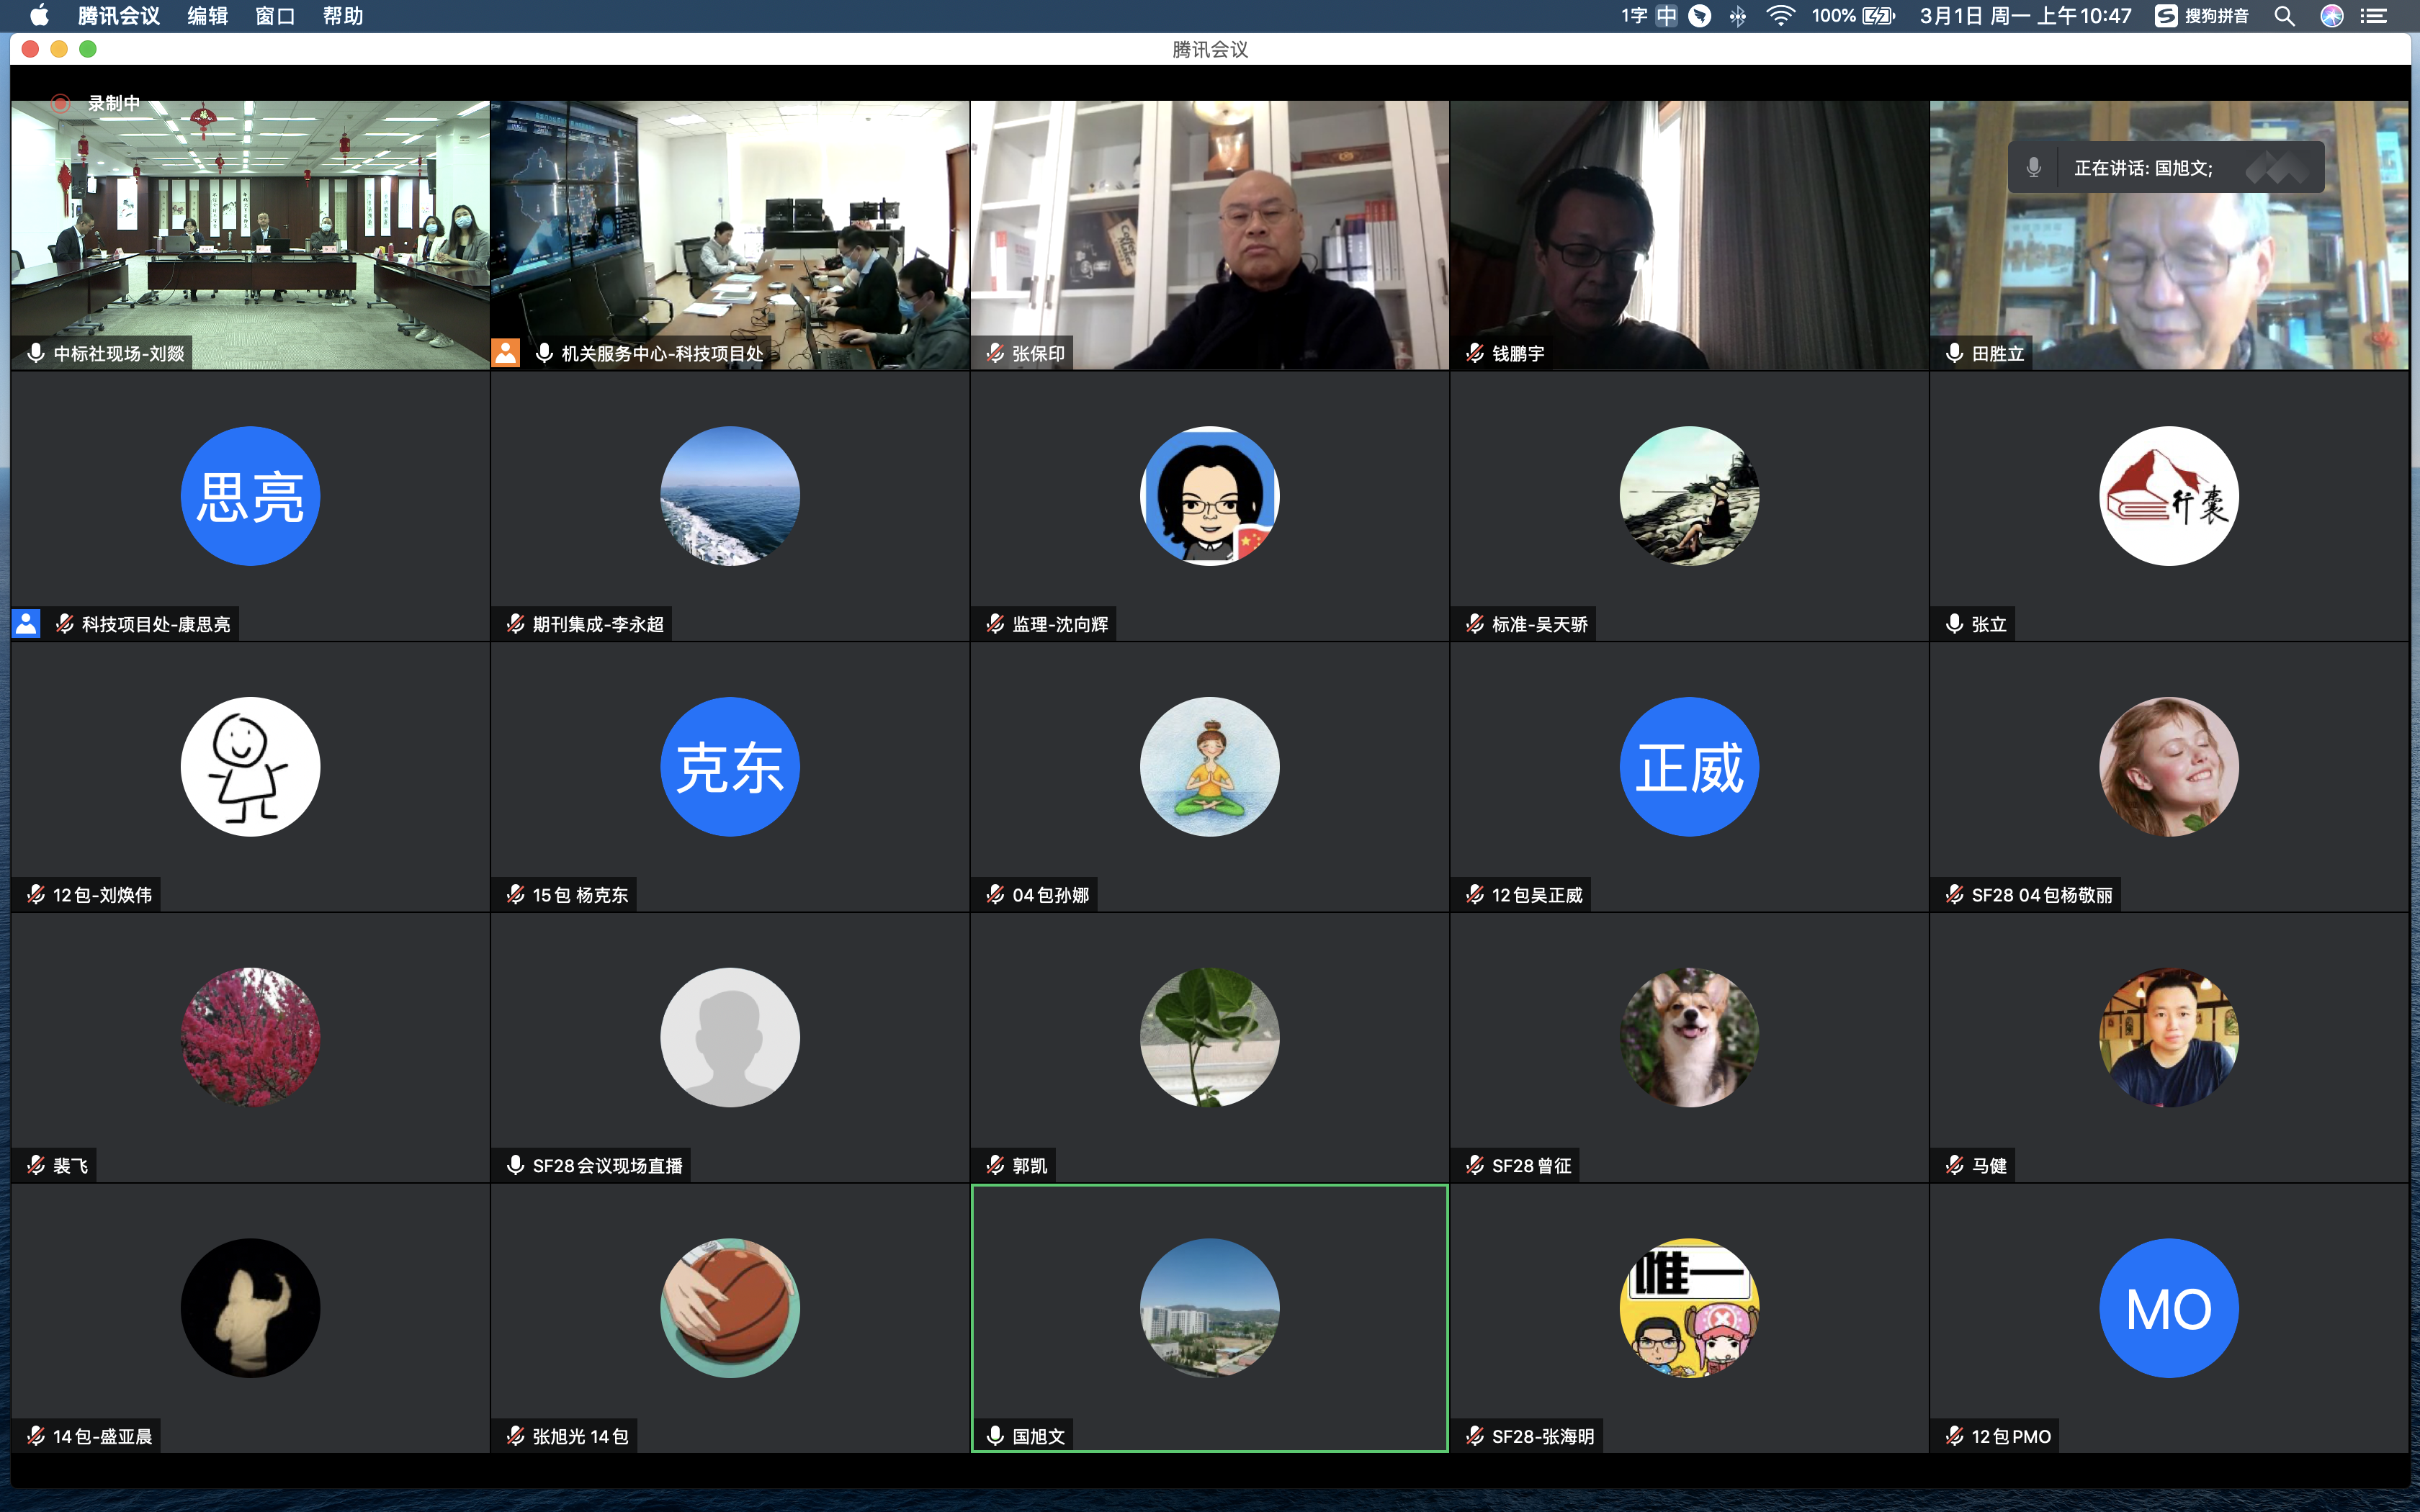Open the Wi-Fi status menu

[1781, 16]
